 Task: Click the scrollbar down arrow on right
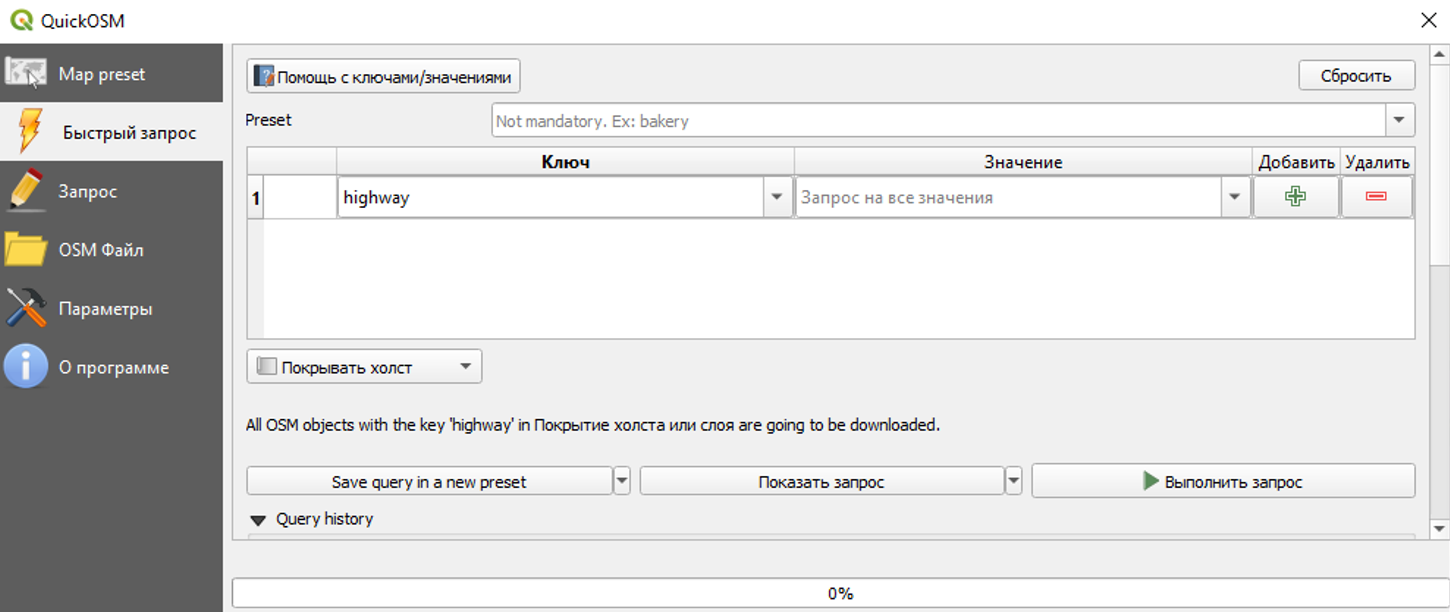coord(1439,528)
